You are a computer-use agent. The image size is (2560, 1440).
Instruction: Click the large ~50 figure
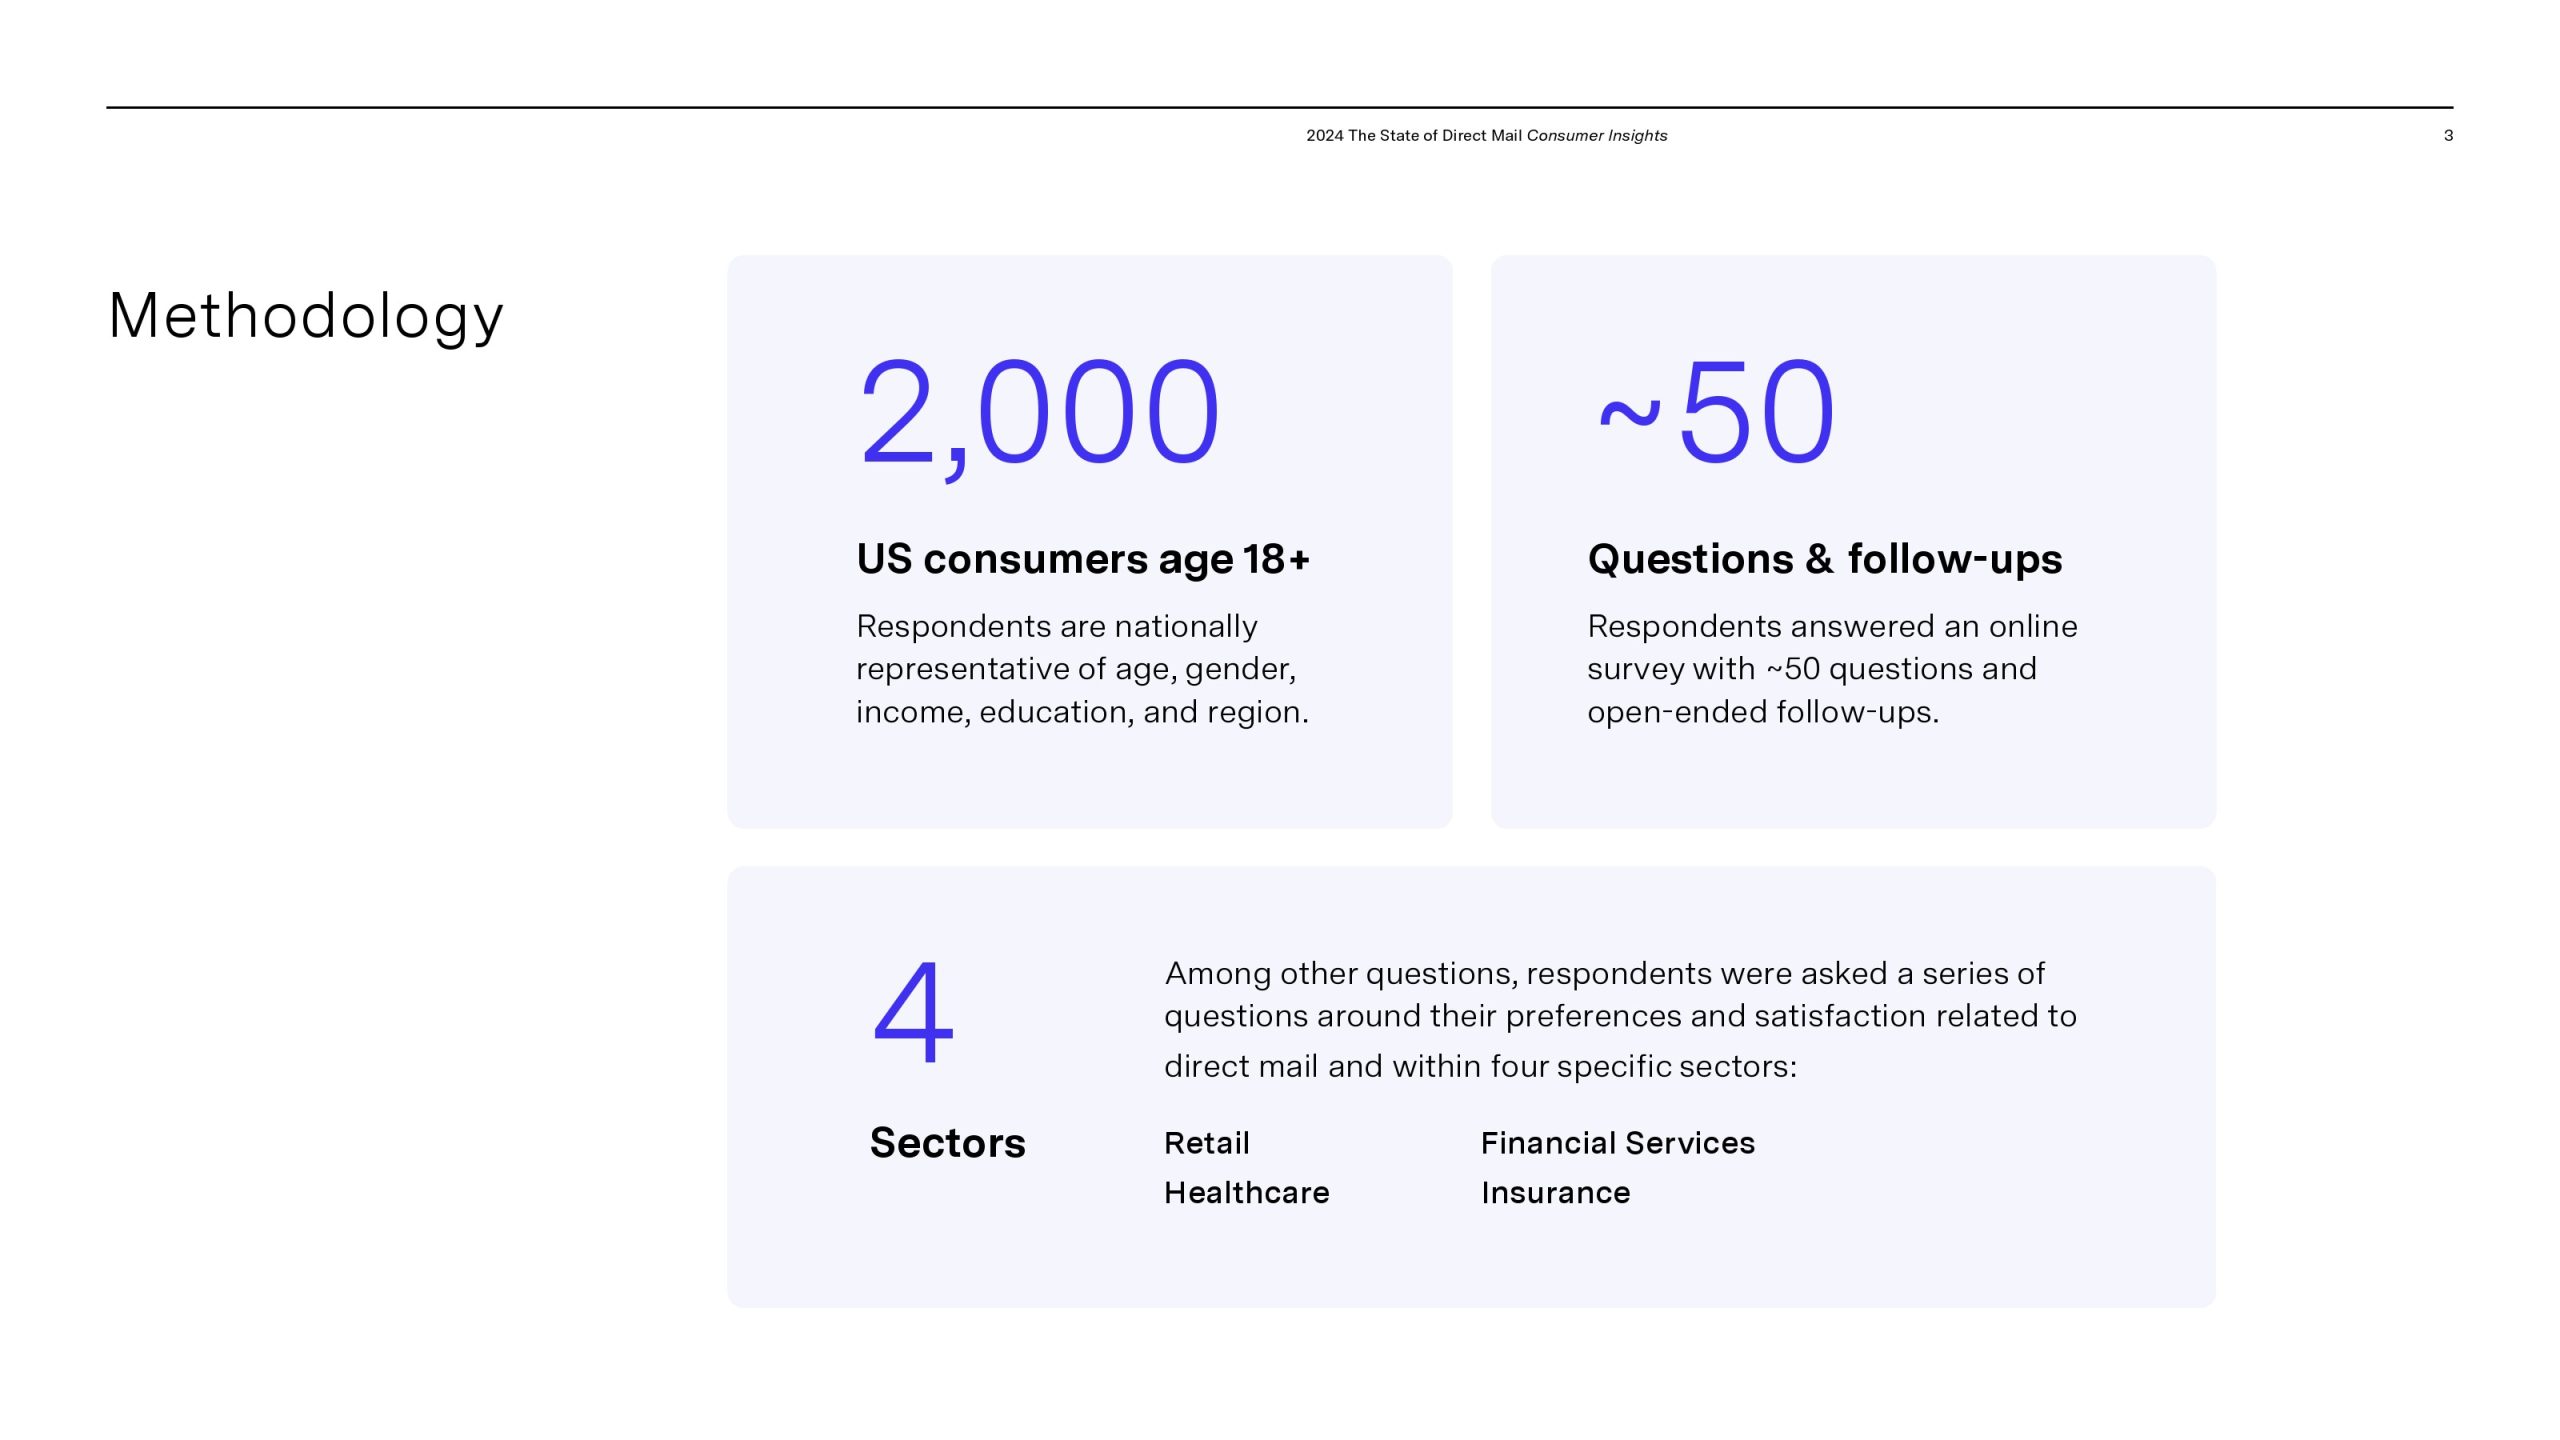click(x=1716, y=413)
